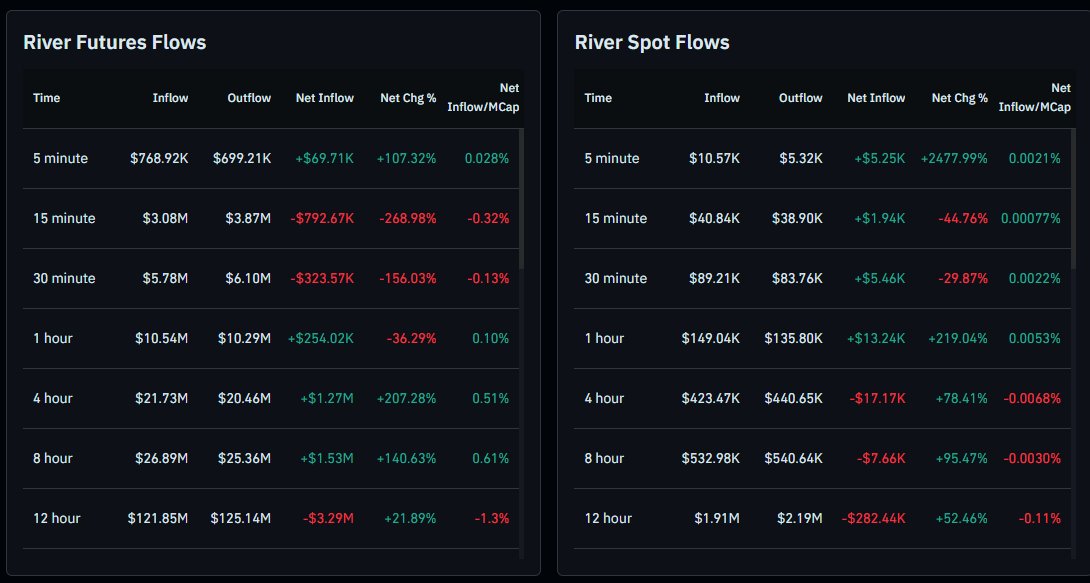Click the Futures table vertical scrollbar
Image resolution: width=1090 pixels, height=583 pixels.
point(521,200)
